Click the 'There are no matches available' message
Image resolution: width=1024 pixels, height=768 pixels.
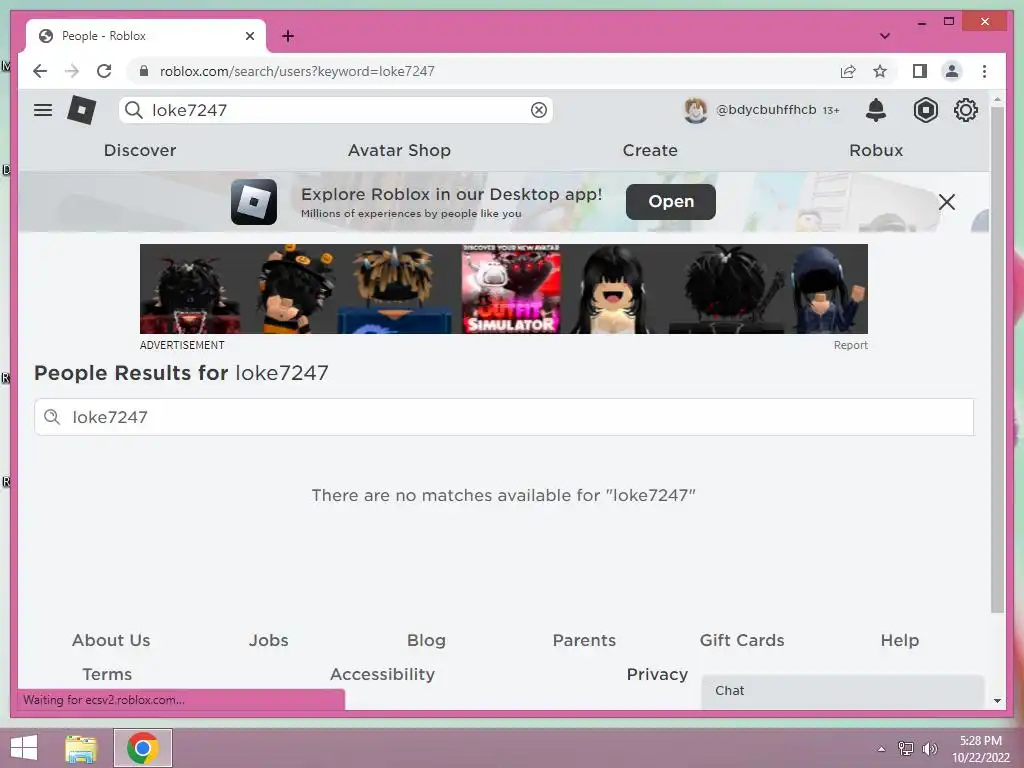click(504, 495)
